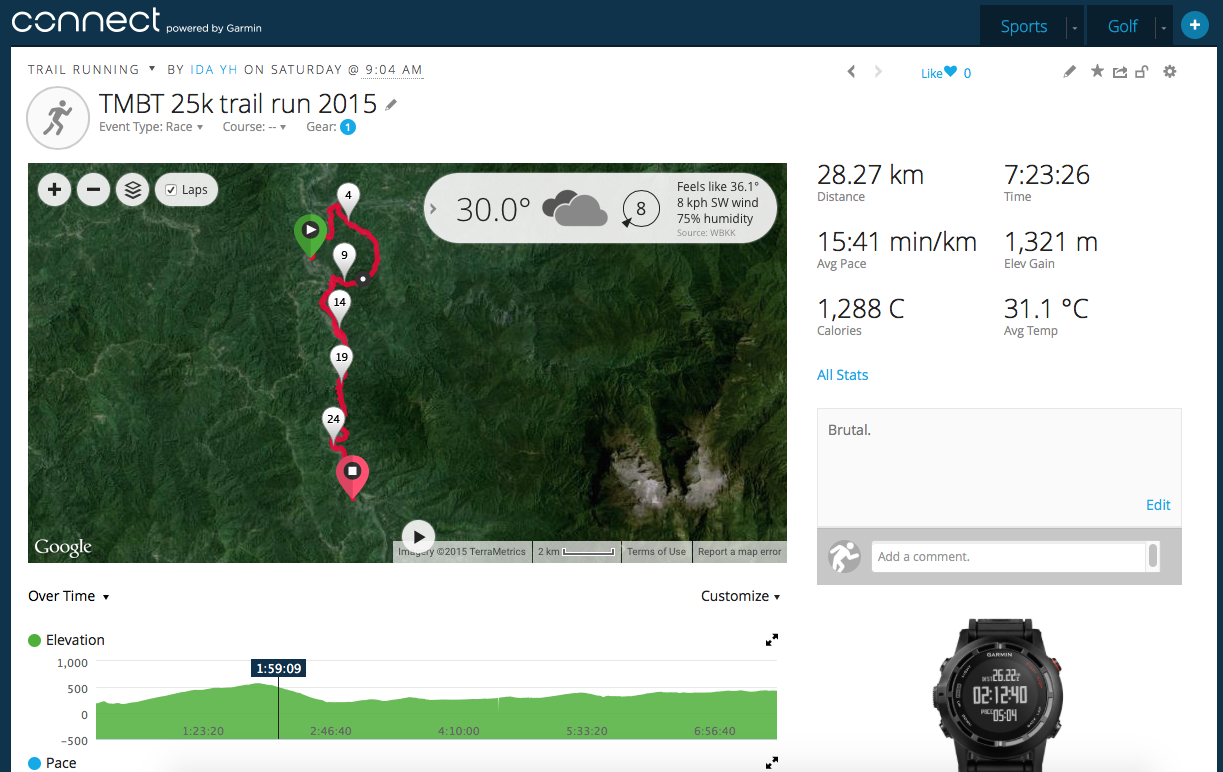Open the Sports tab

click(1024, 27)
